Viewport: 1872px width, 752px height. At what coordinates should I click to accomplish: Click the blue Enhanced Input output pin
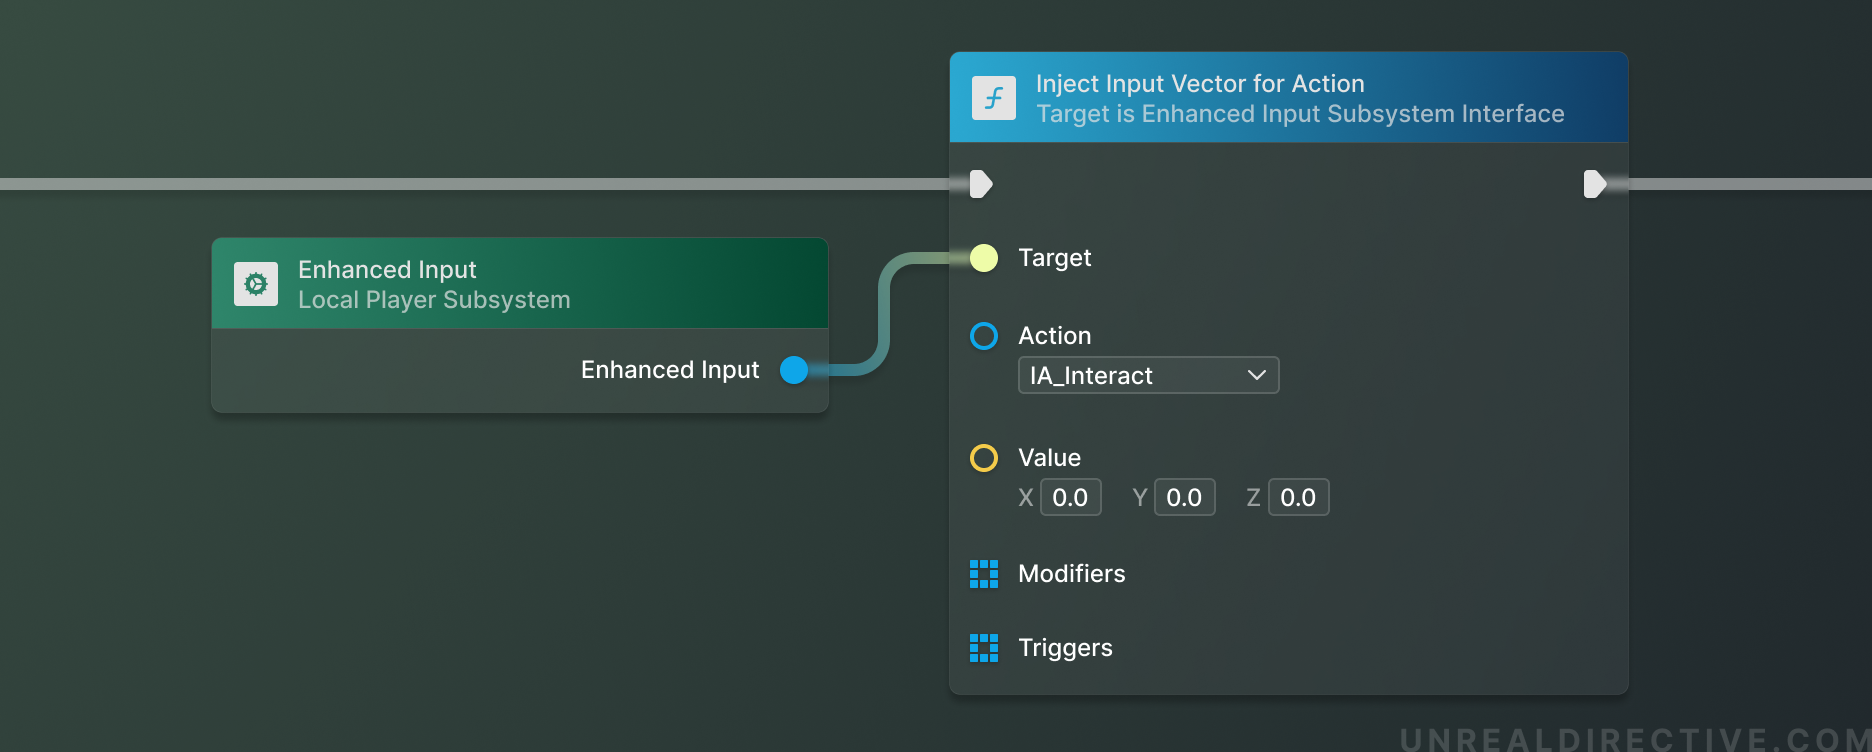[794, 370]
